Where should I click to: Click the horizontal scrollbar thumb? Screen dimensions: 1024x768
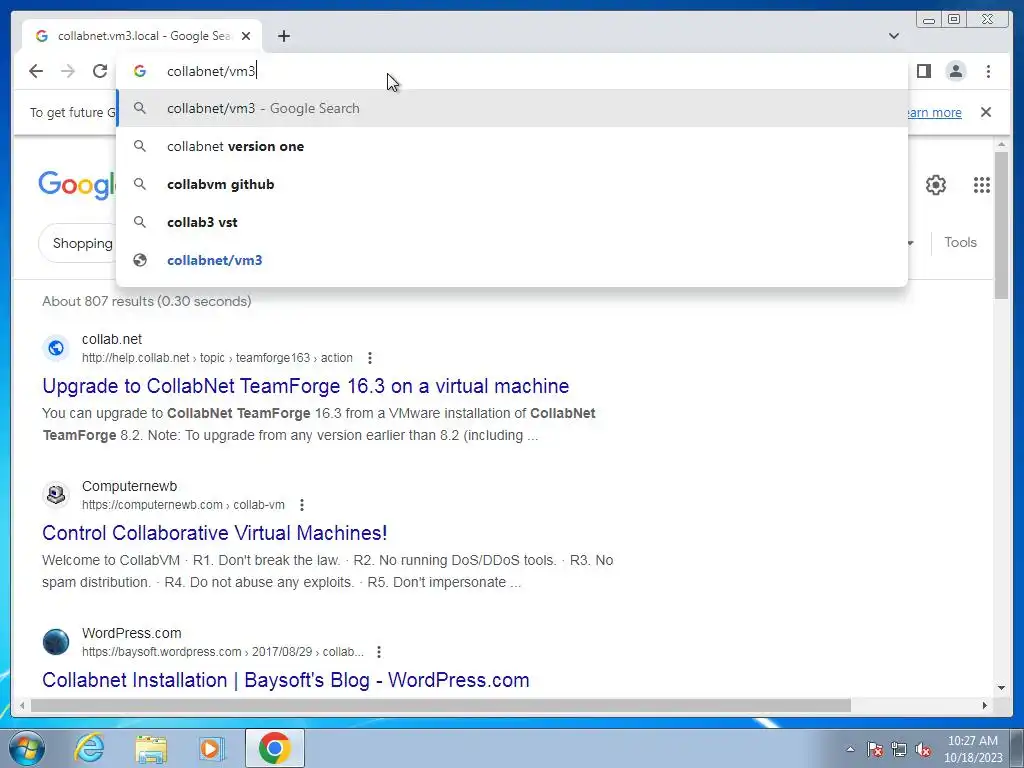coord(441,705)
